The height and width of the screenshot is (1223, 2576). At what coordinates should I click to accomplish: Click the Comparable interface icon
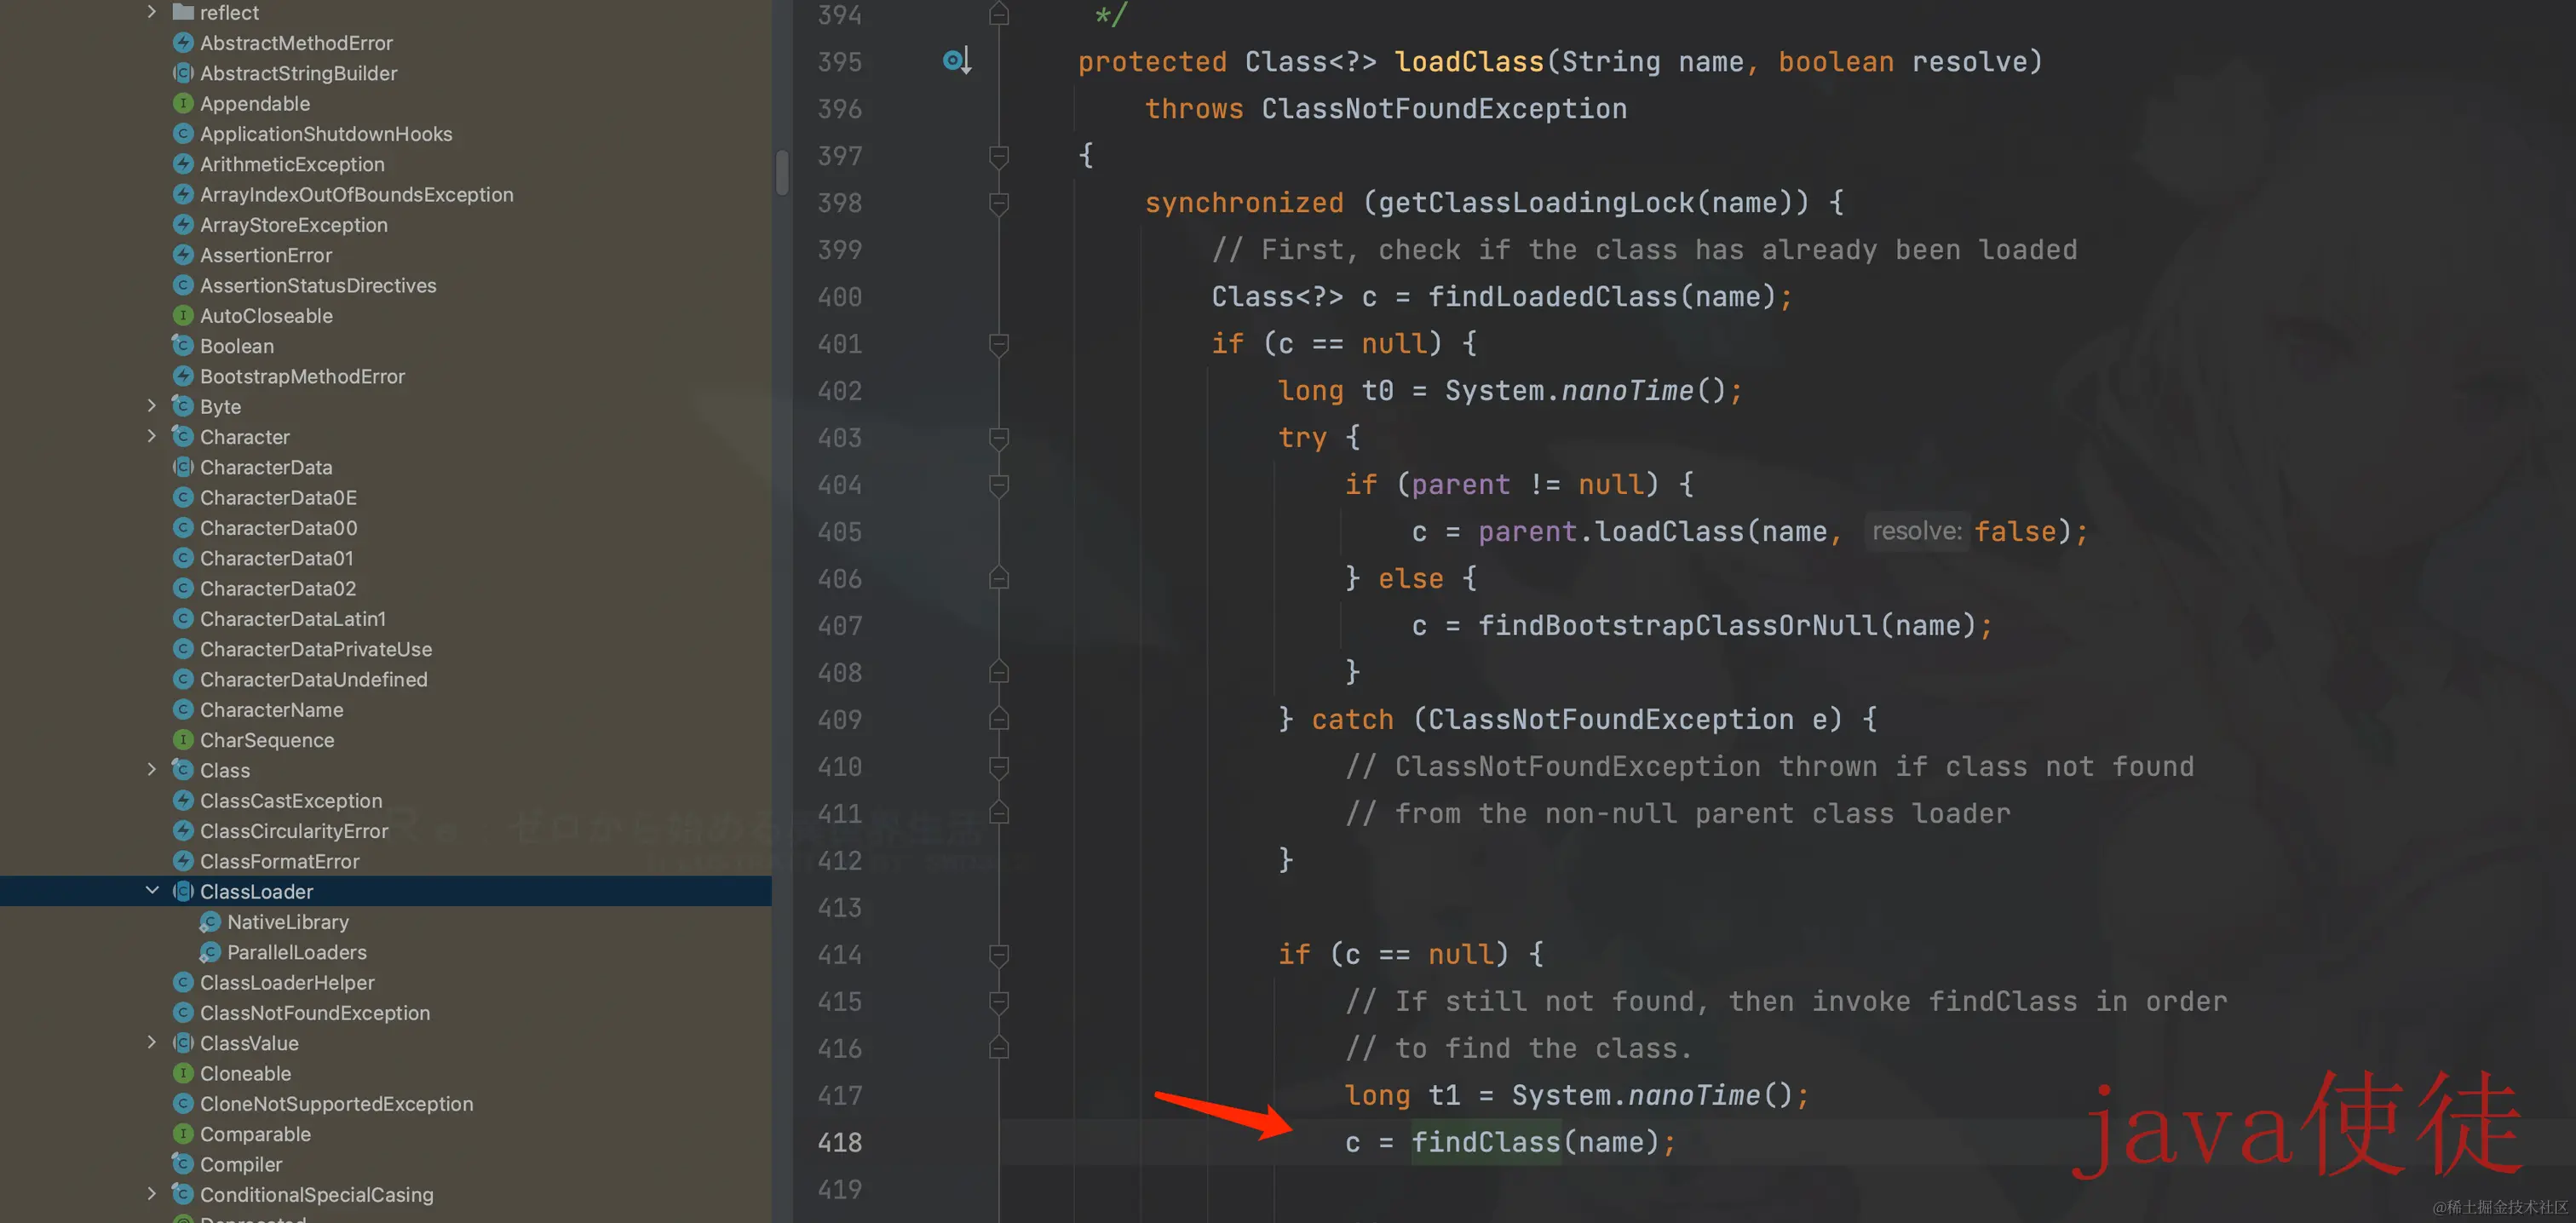click(183, 1134)
